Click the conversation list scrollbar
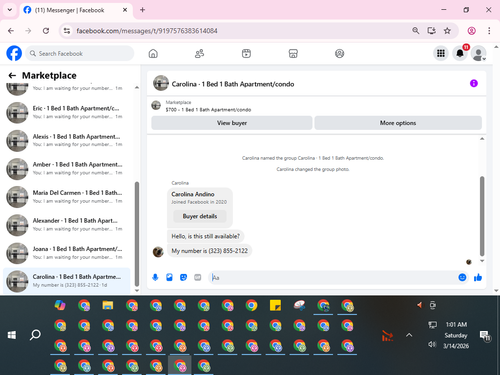The image size is (500, 375). (137, 234)
